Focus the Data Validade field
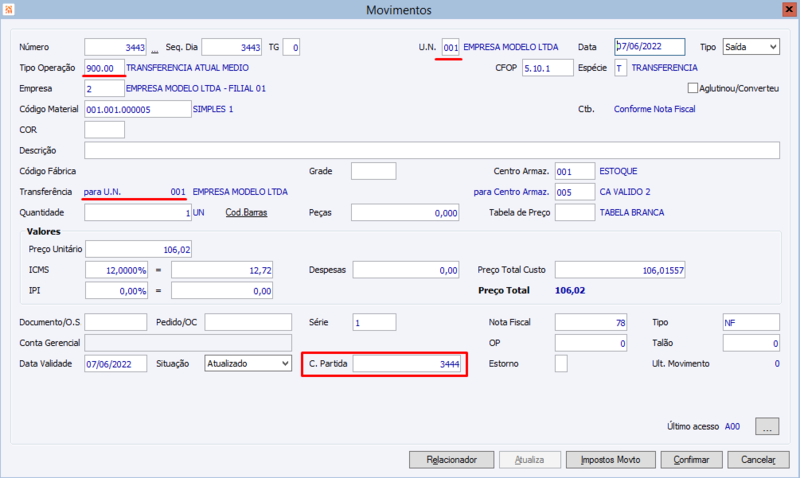 pos(116,364)
